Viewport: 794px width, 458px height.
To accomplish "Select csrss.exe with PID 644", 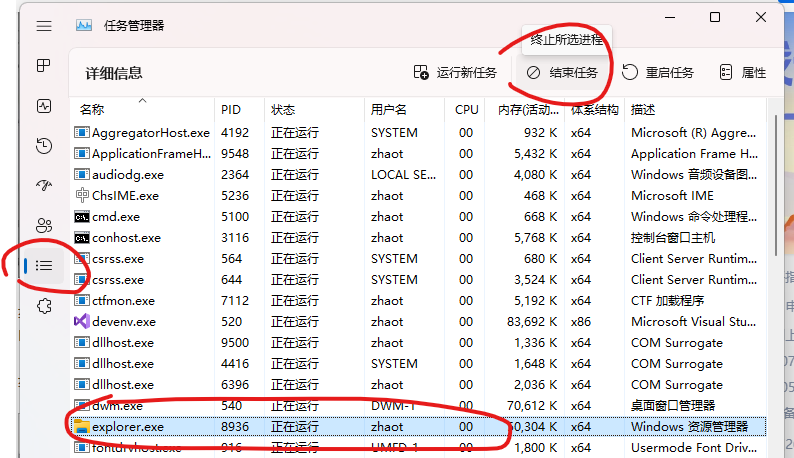I will pos(418,280).
